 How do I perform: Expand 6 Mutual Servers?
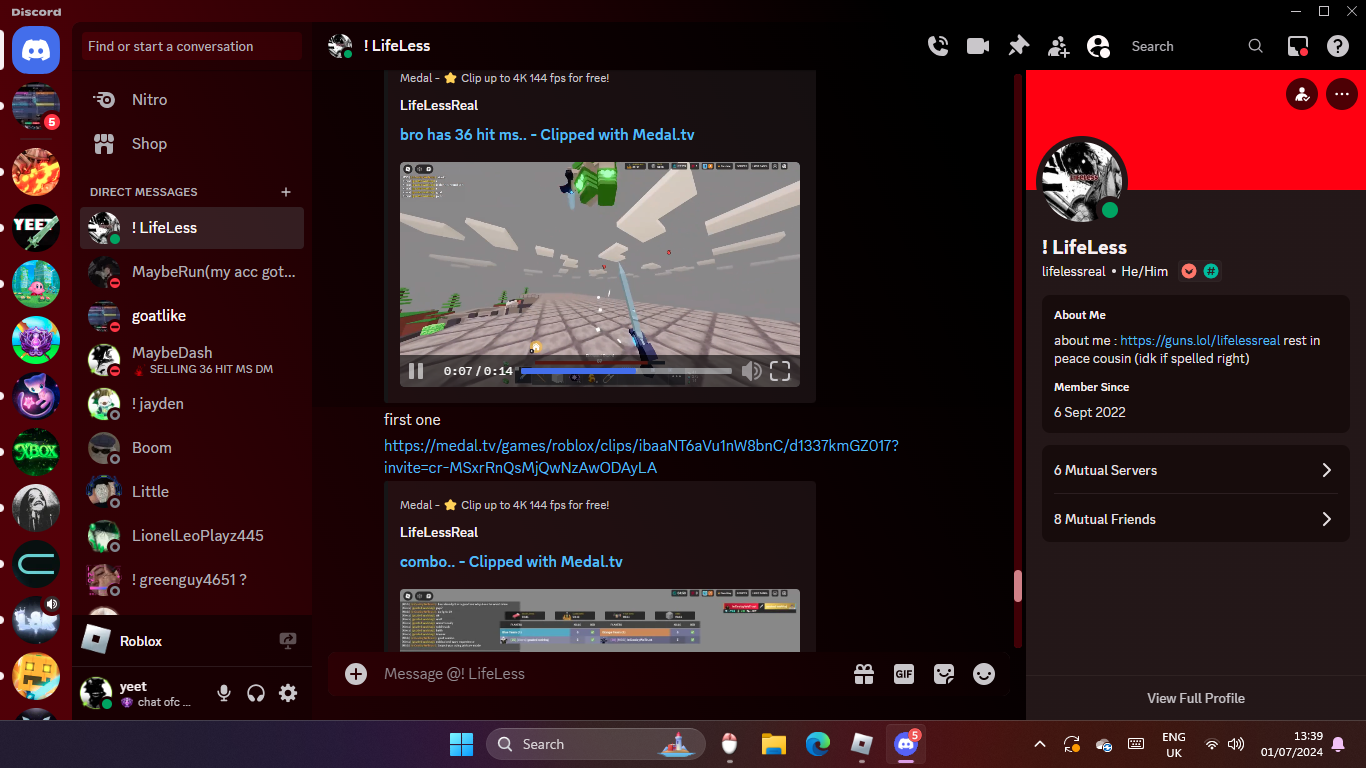(1196, 470)
